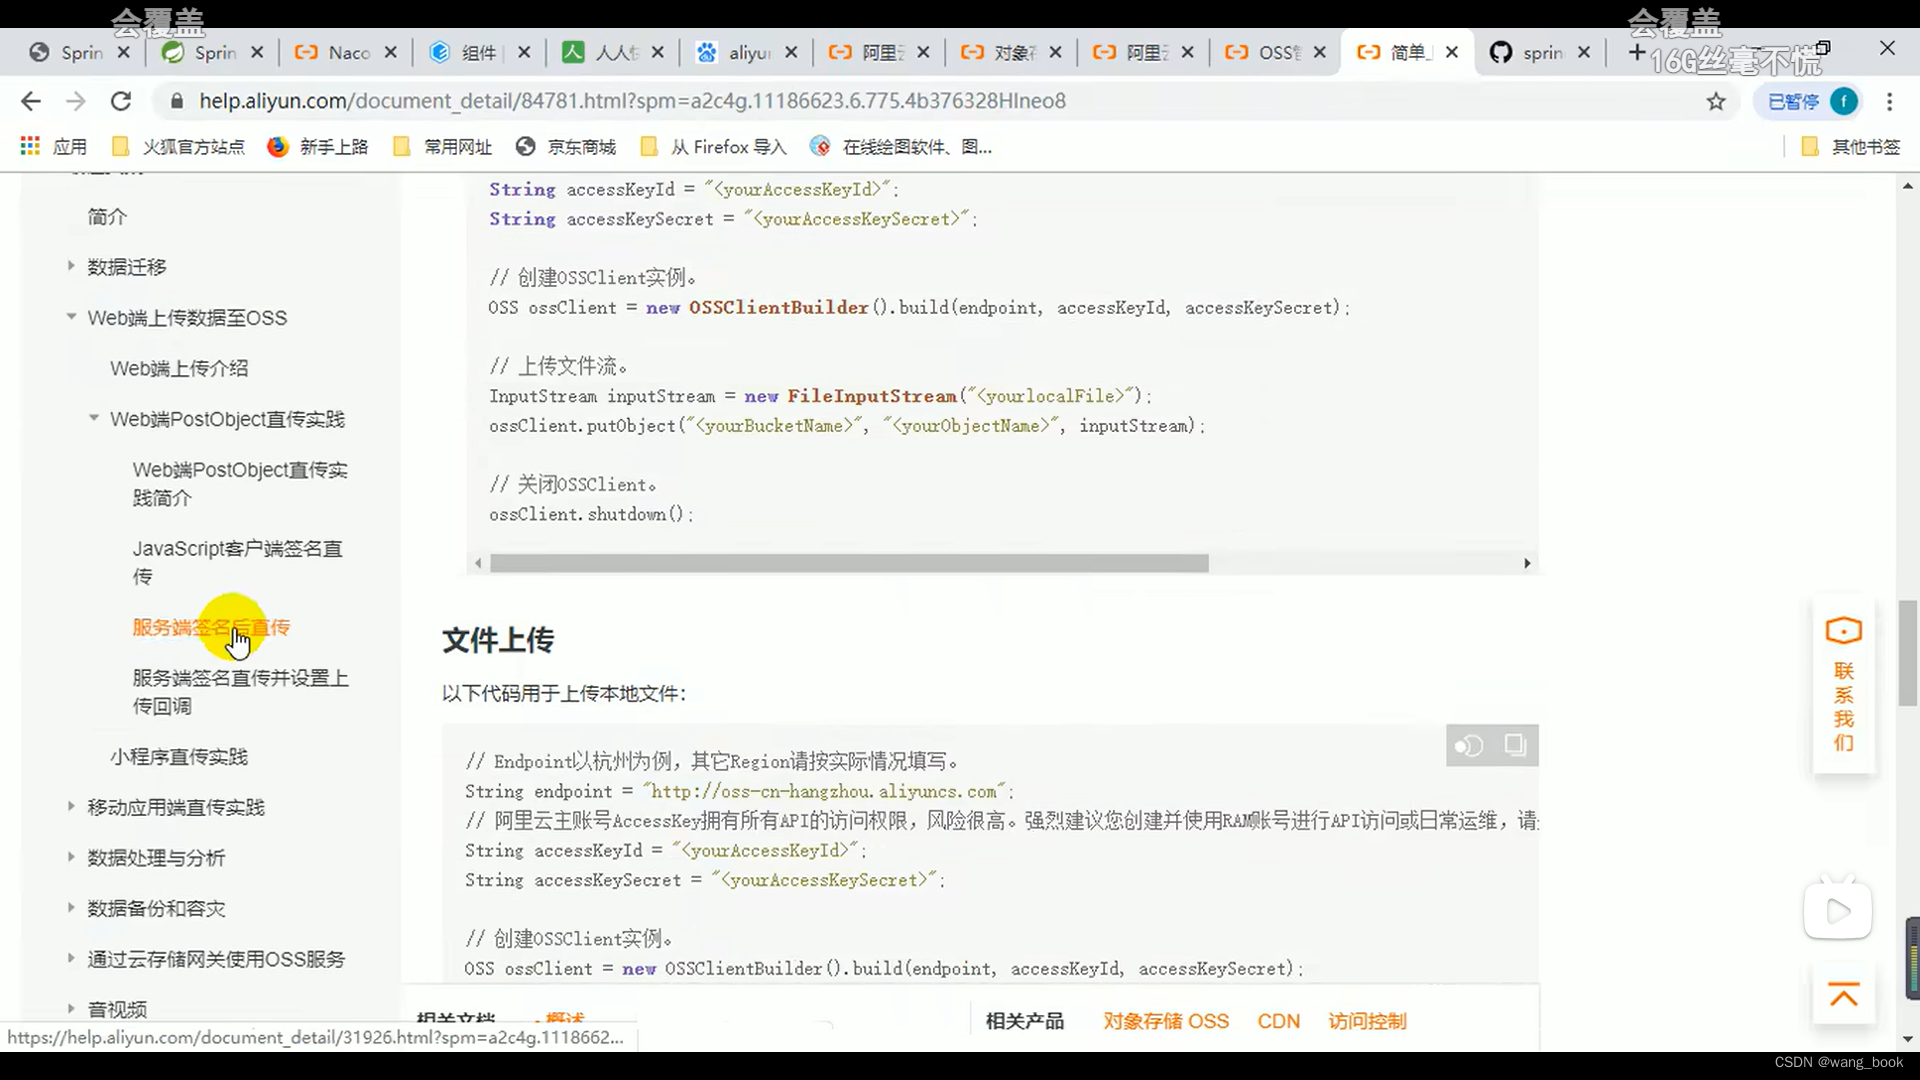Open 京东商城 bookmark
Image resolution: width=1920 pixels, height=1080 pixels.
pos(566,147)
